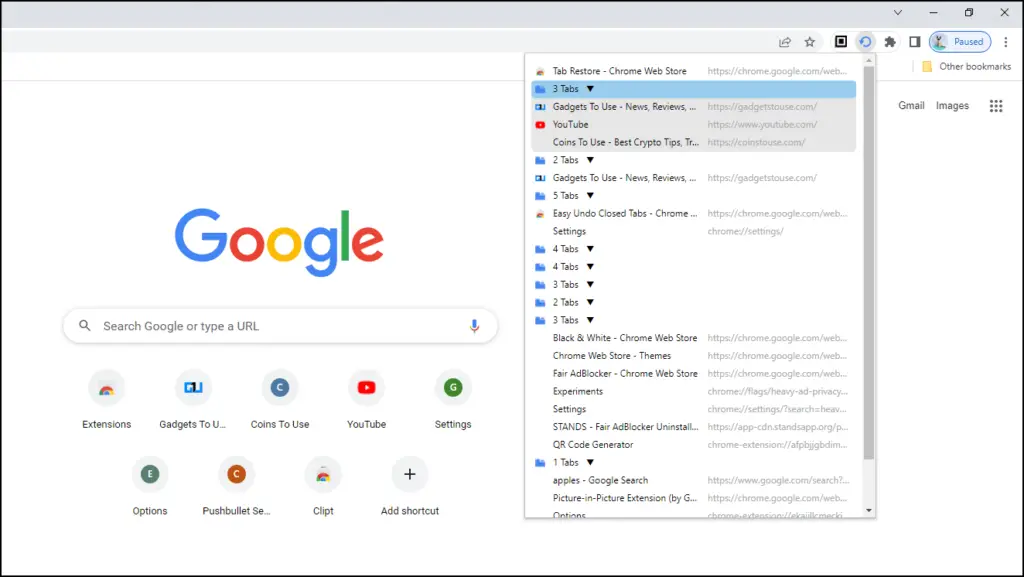Viewport: 1024px width, 577px height.
Task: Click the chrome://settings/ URL entry
Action: pyautogui.click(x=745, y=231)
